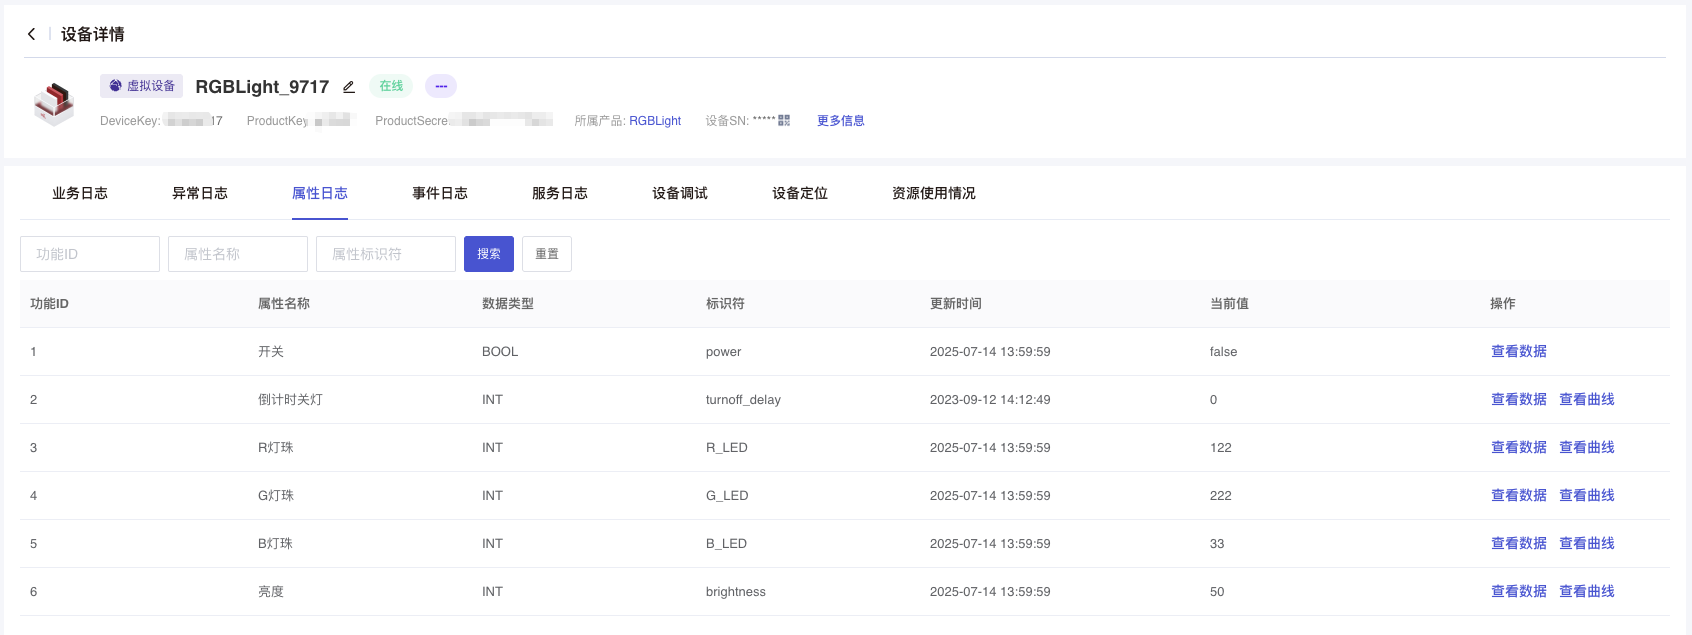Click the back arrow beside 设备详情

[31, 34]
